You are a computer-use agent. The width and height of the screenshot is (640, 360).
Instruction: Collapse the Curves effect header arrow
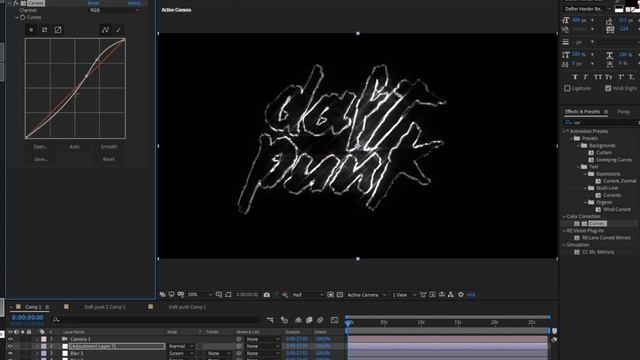click(10, 3)
